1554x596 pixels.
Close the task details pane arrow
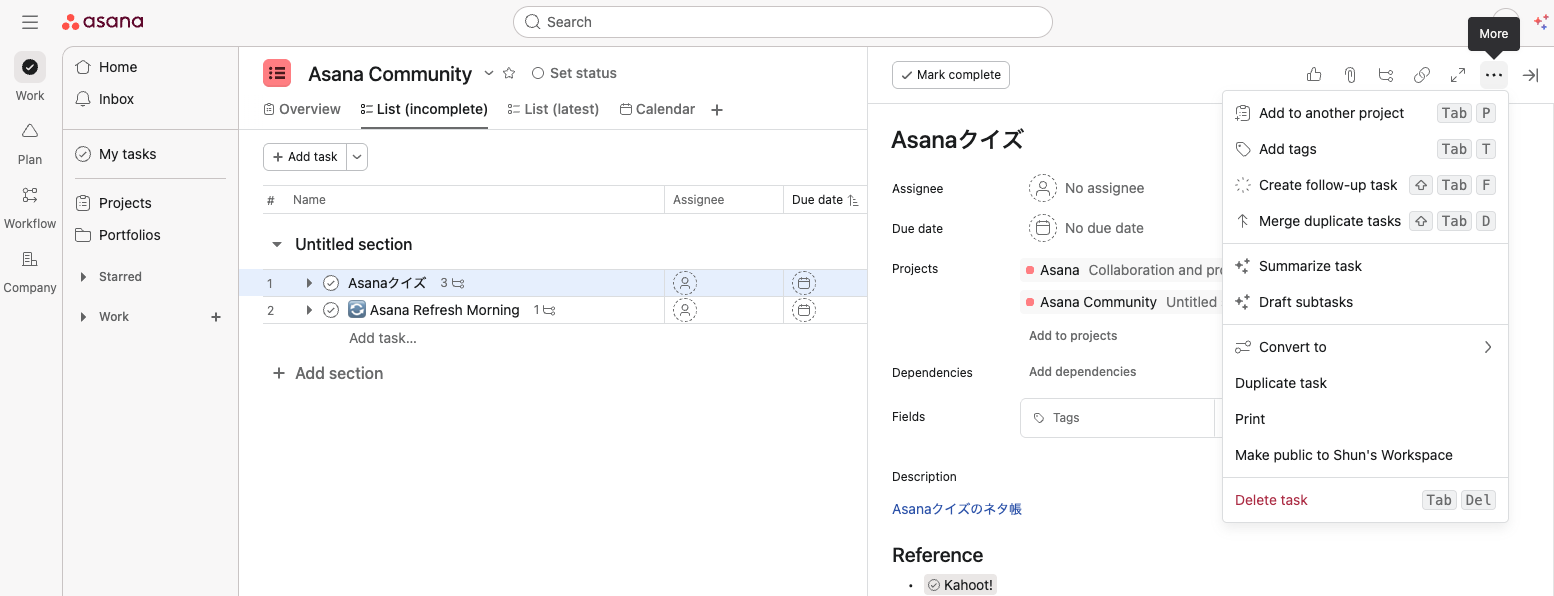(x=1530, y=75)
